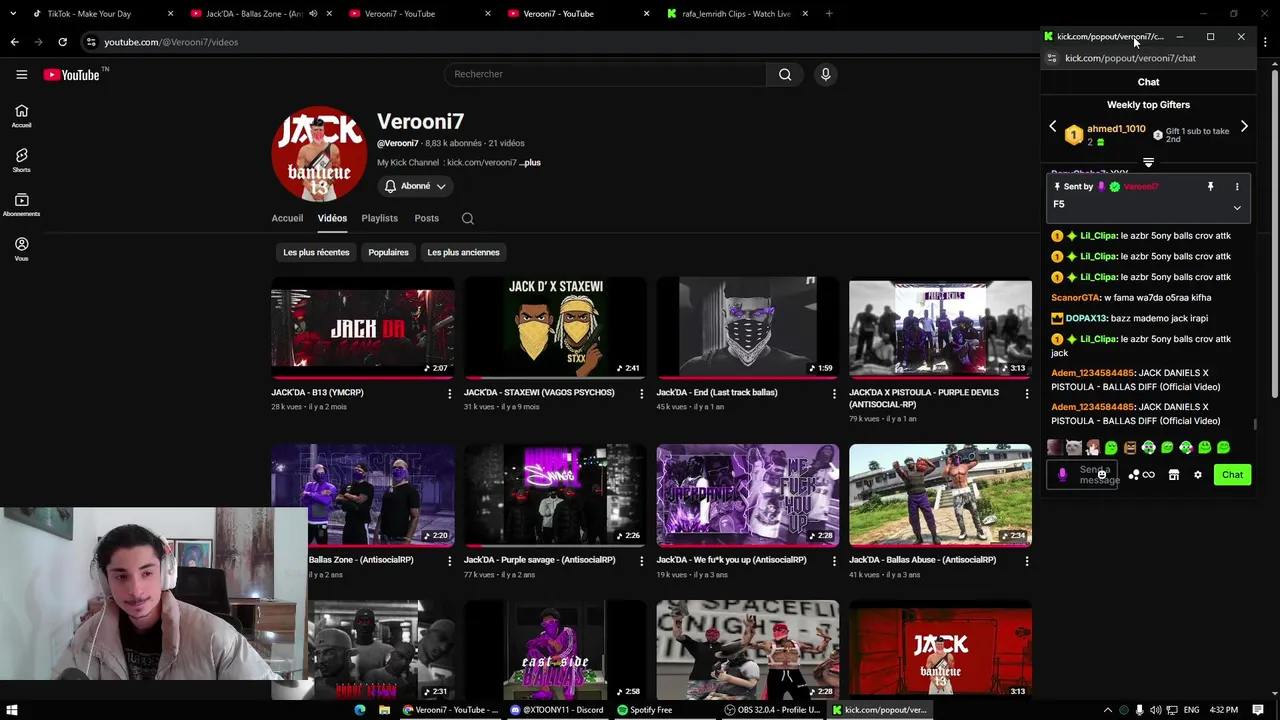Open Kick chat settings gear
1280x720 pixels.
tap(1197, 475)
